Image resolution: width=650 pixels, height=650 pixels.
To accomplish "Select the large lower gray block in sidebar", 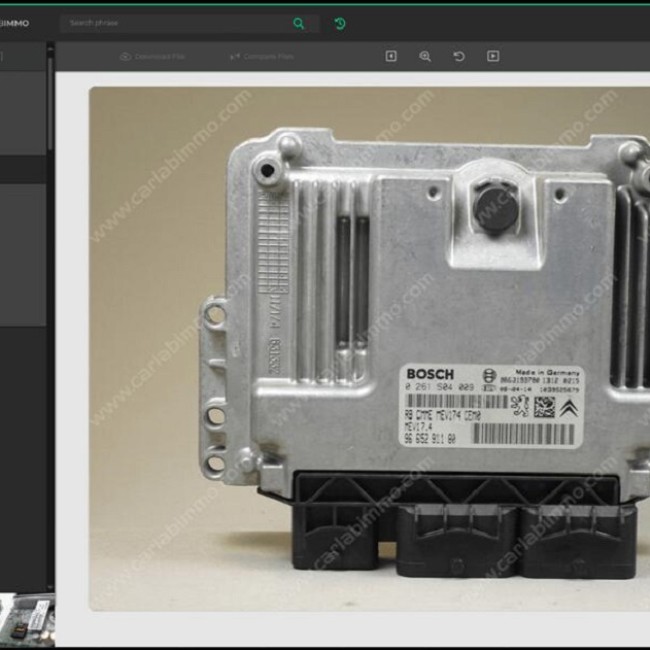I will (23, 255).
